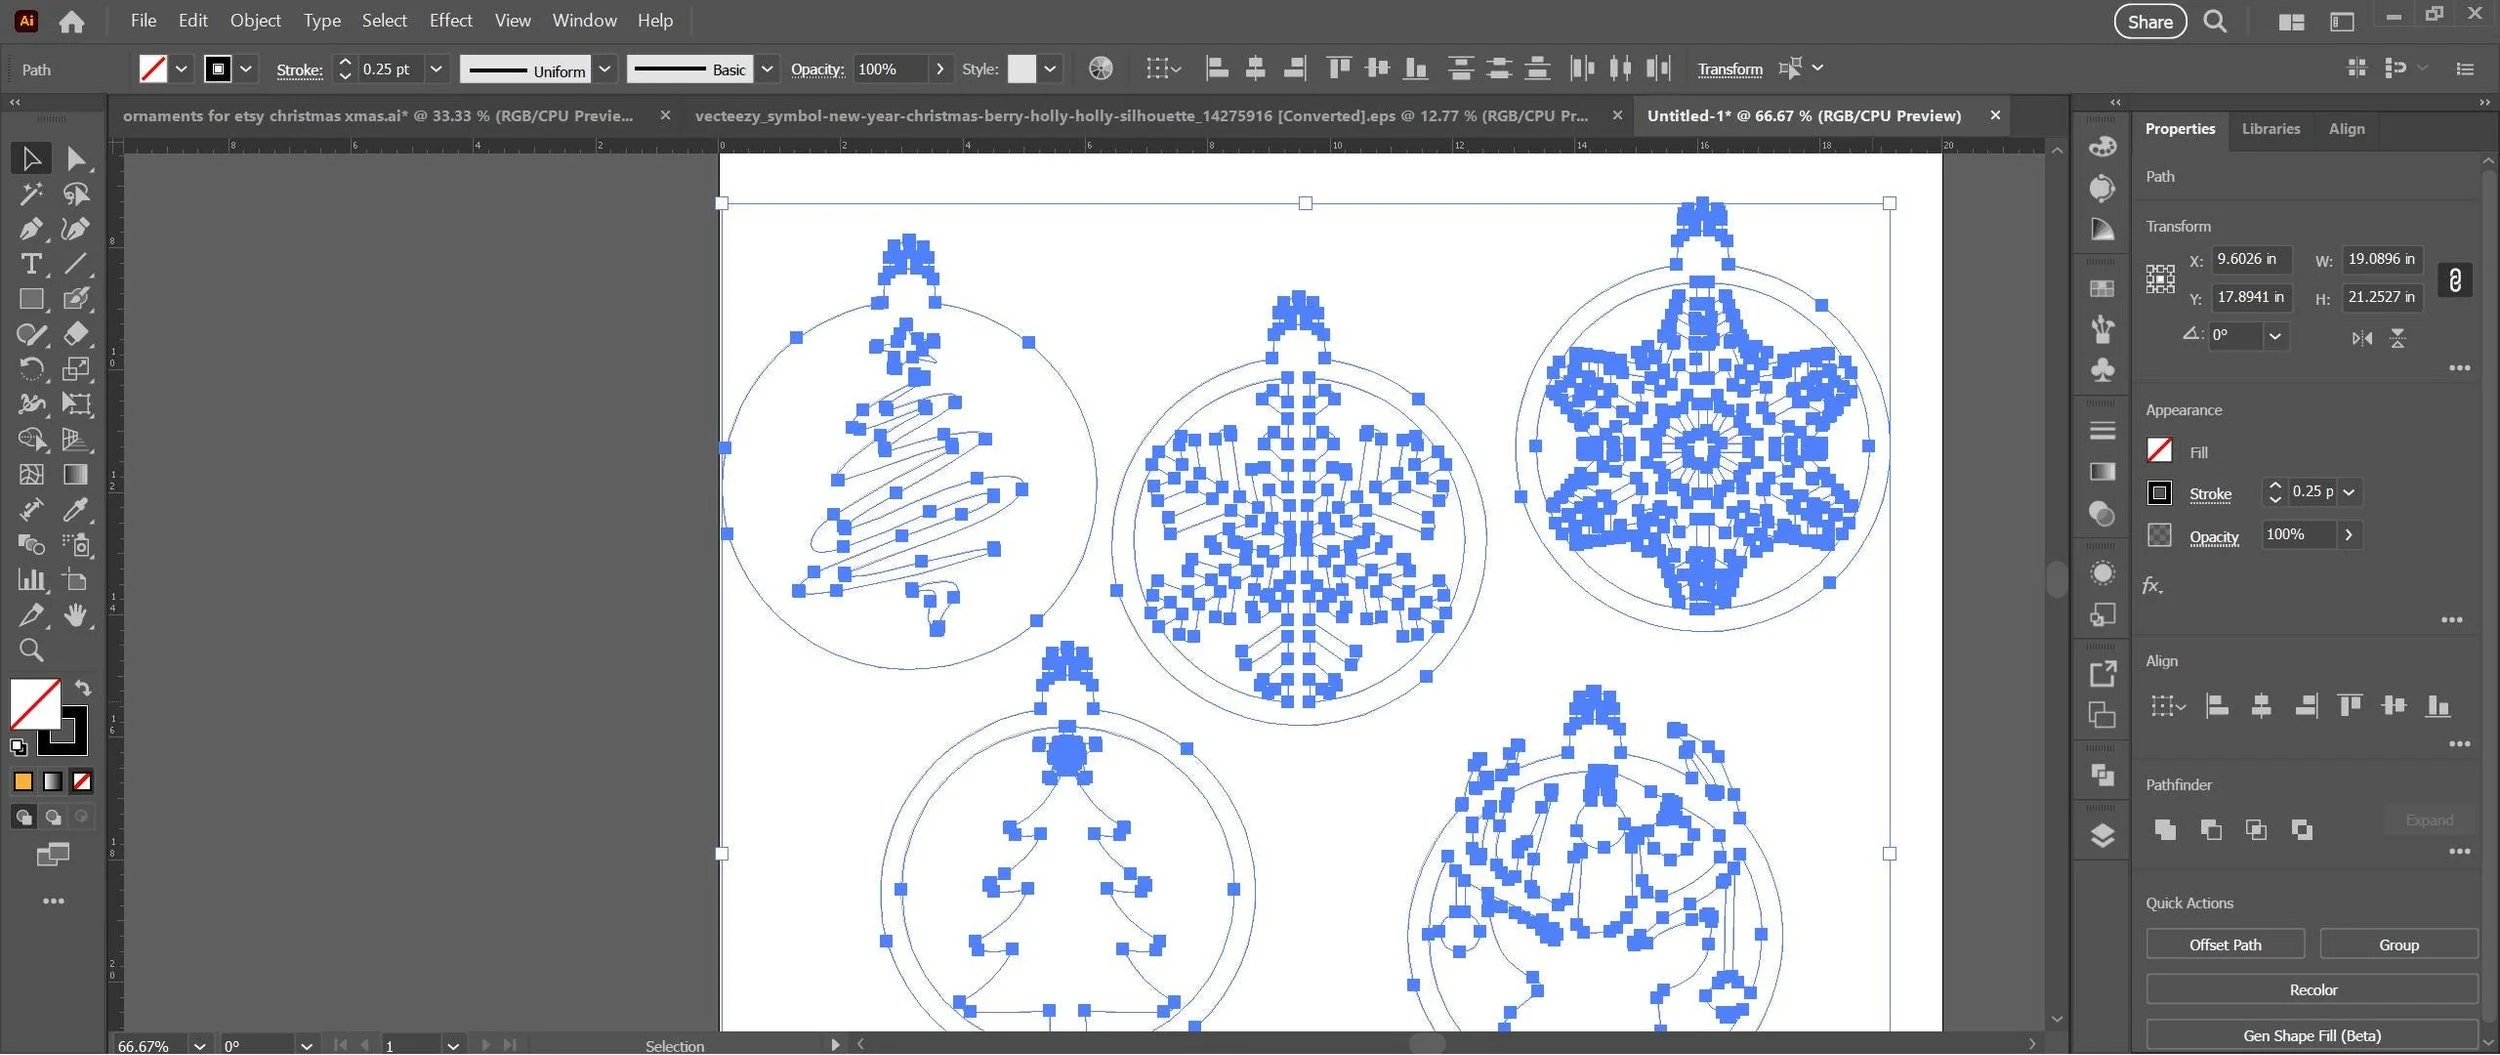Screen dimensions: 2500x1055
Task: Open the Uniform variable width profile dropdown
Action: click(x=605, y=69)
